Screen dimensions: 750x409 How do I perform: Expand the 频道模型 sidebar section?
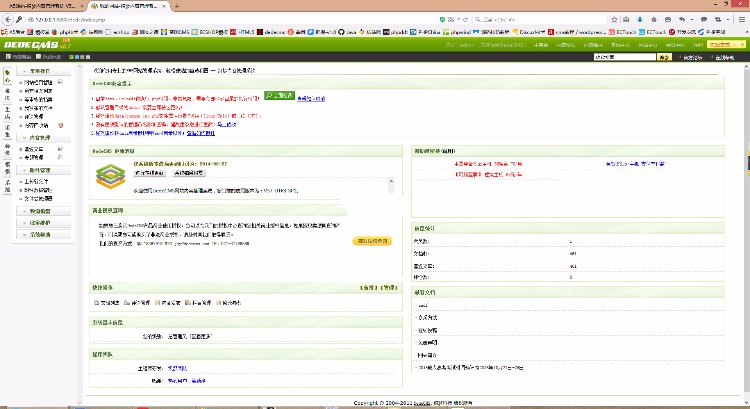[44, 211]
